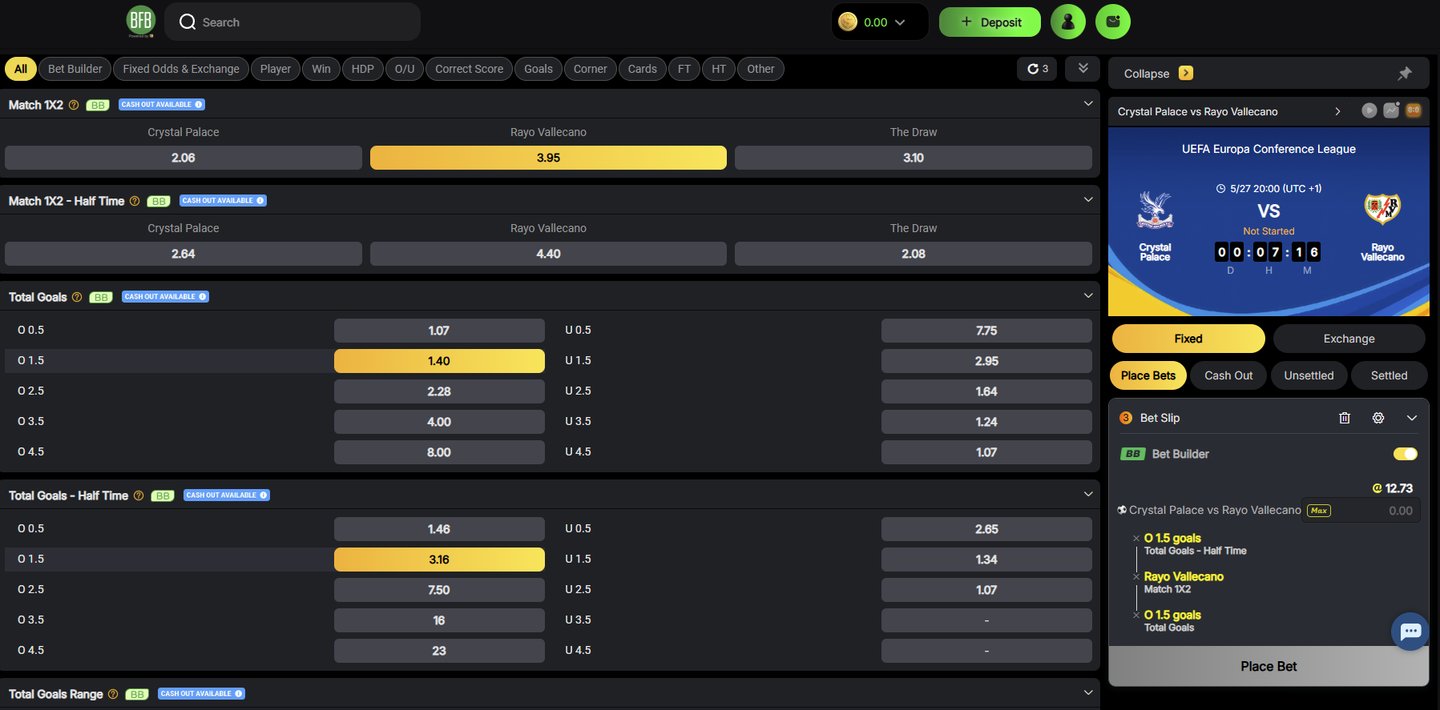This screenshot has width=1440, height=710.
Task: Click the Place Bet button
Action: coord(1268,666)
